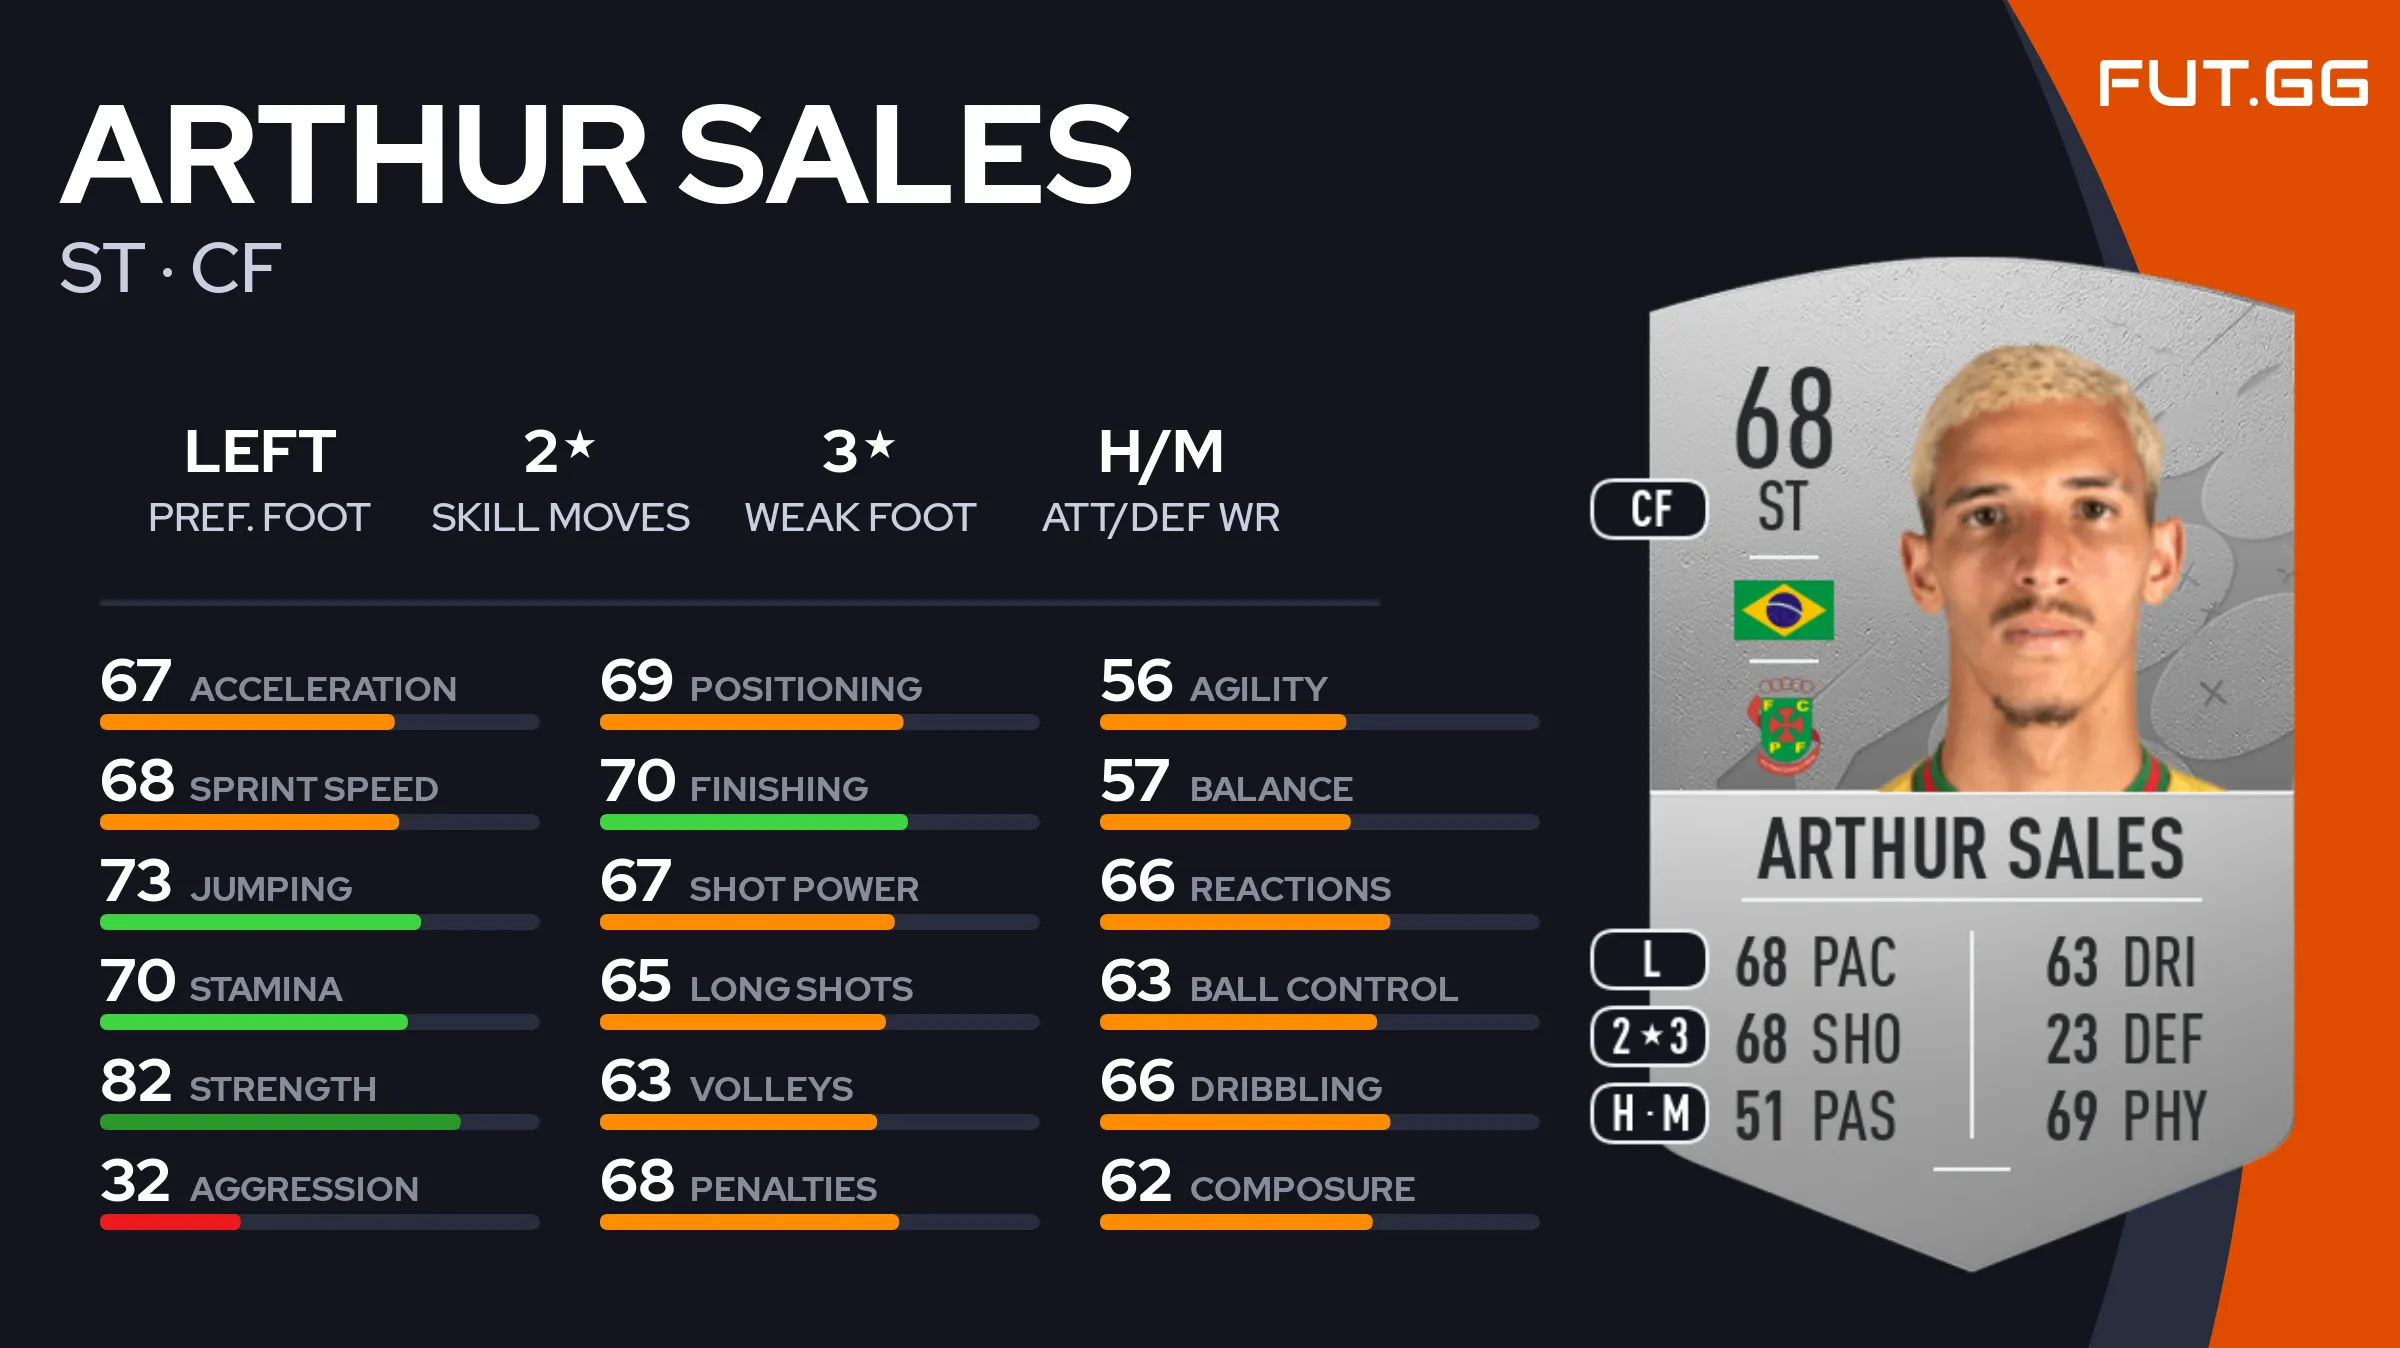Click the H·M work rate badge
This screenshot has height=1348, width=2400.
(x=1649, y=1113)
